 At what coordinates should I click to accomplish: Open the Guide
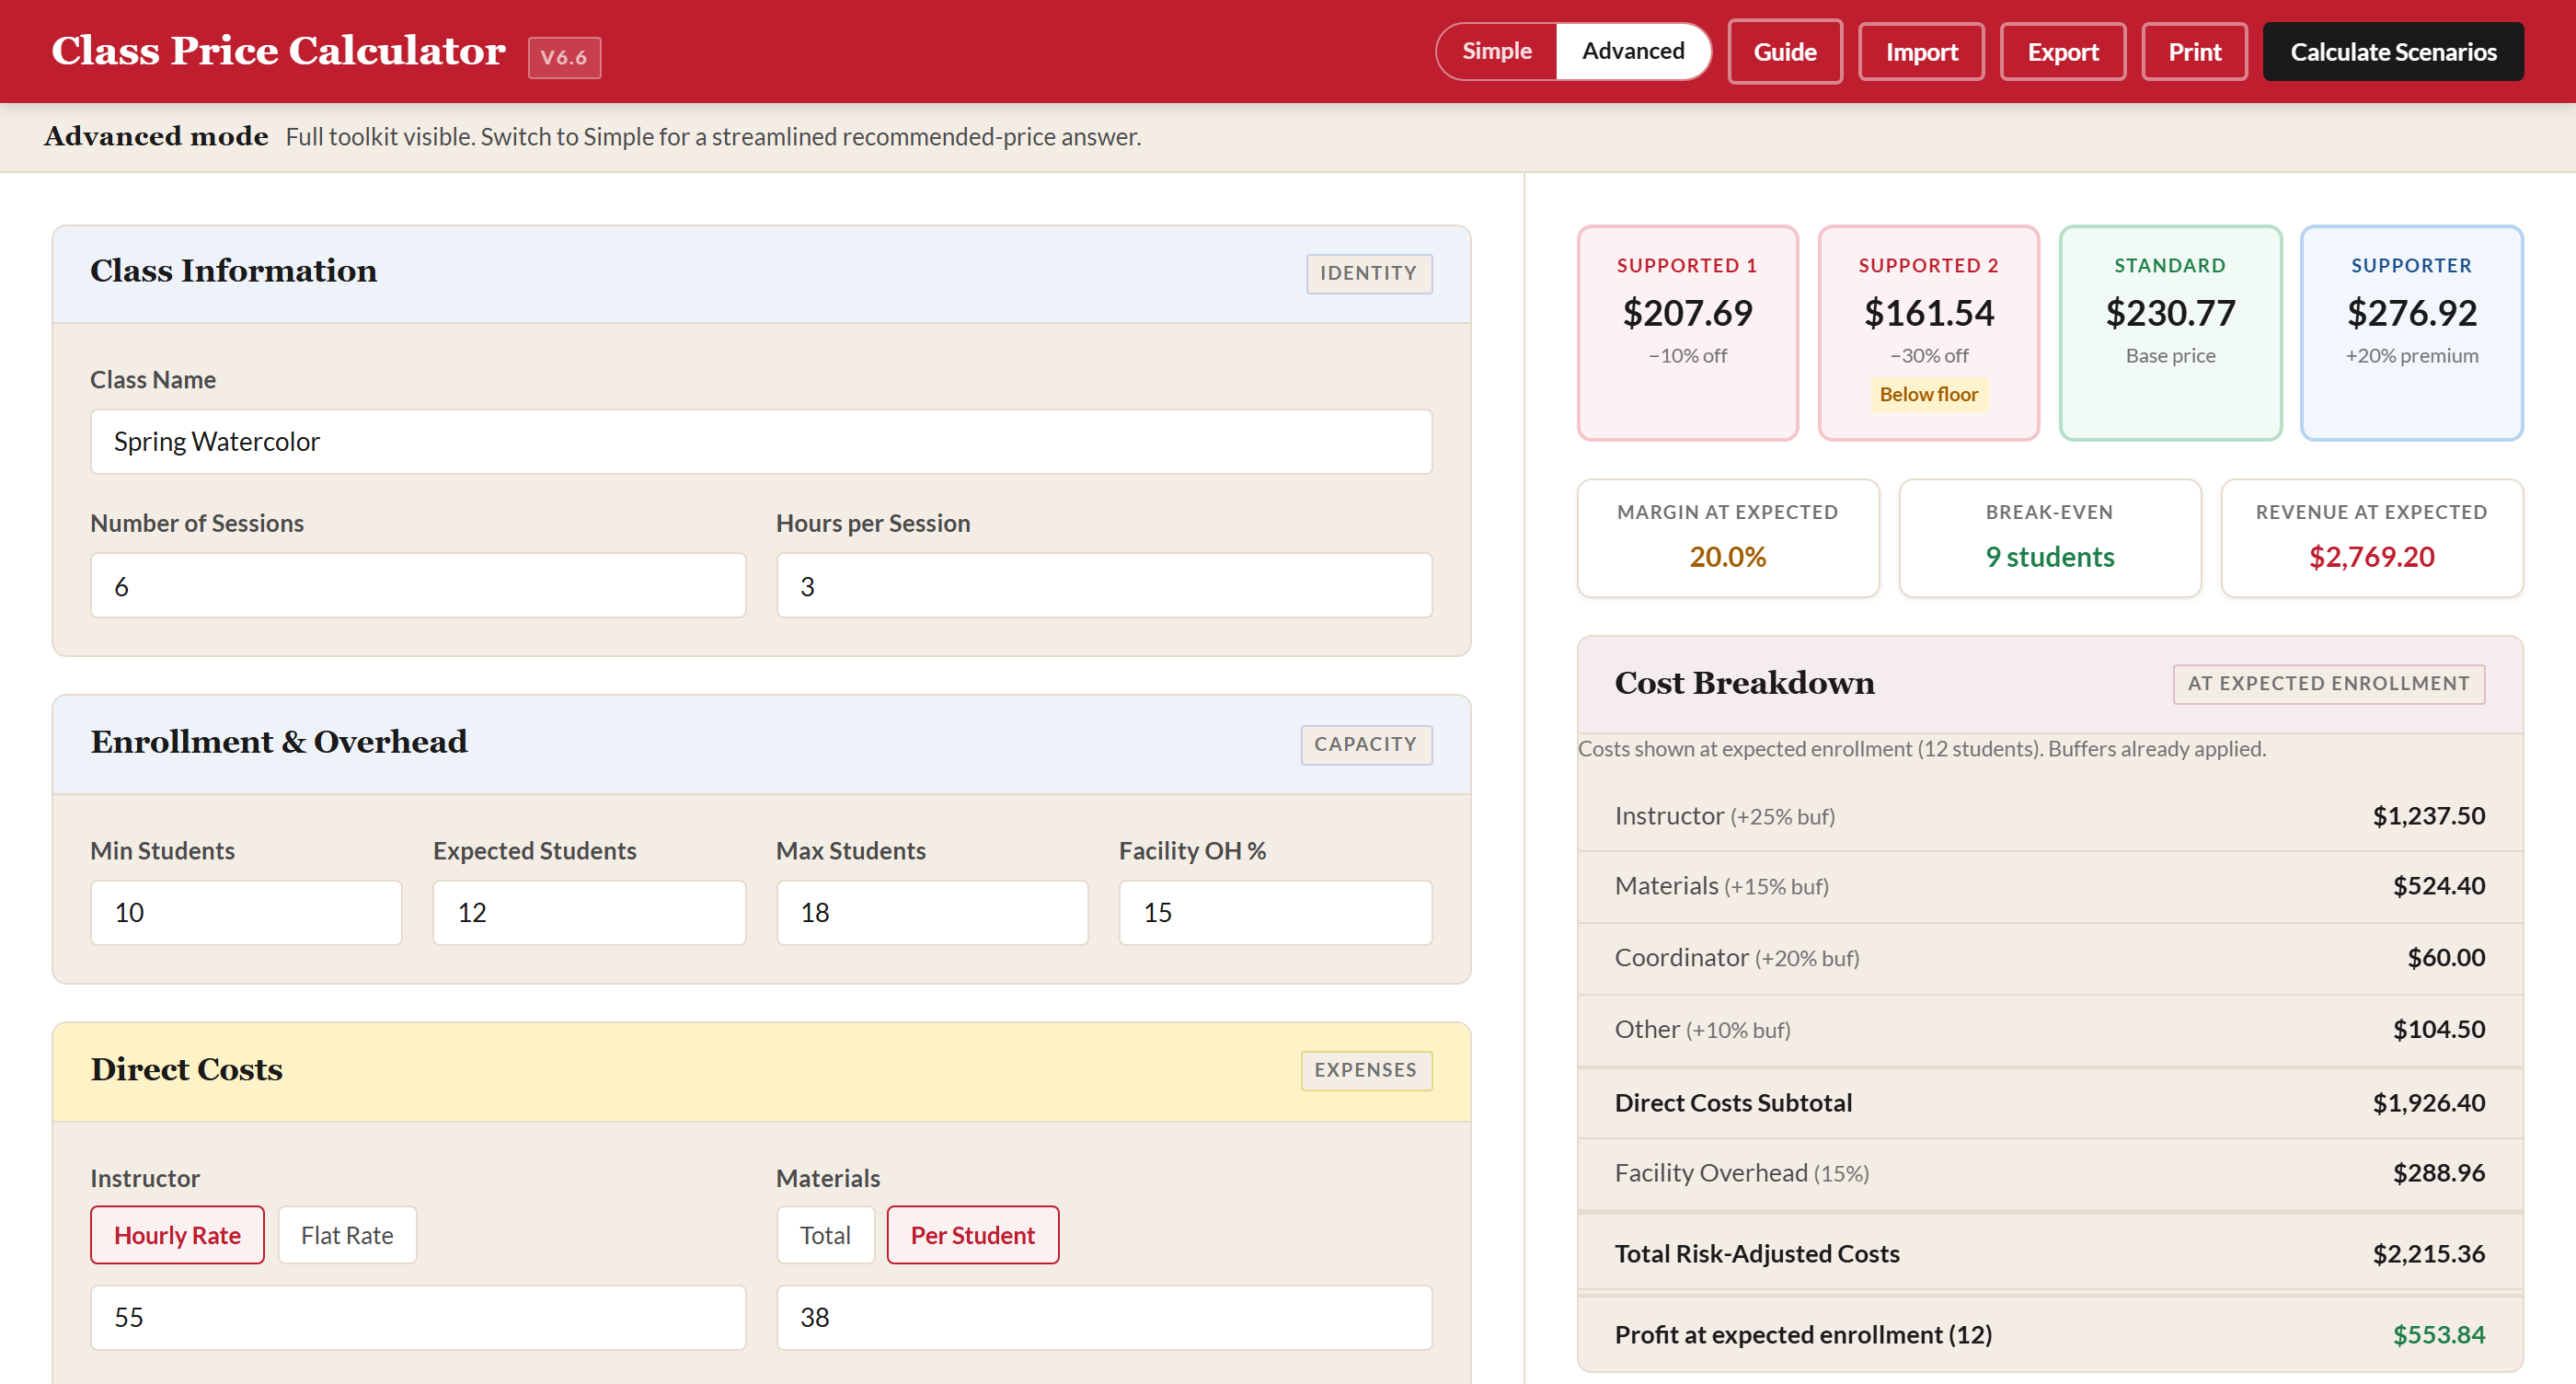pyautogui.click(x=1784, y=52)
